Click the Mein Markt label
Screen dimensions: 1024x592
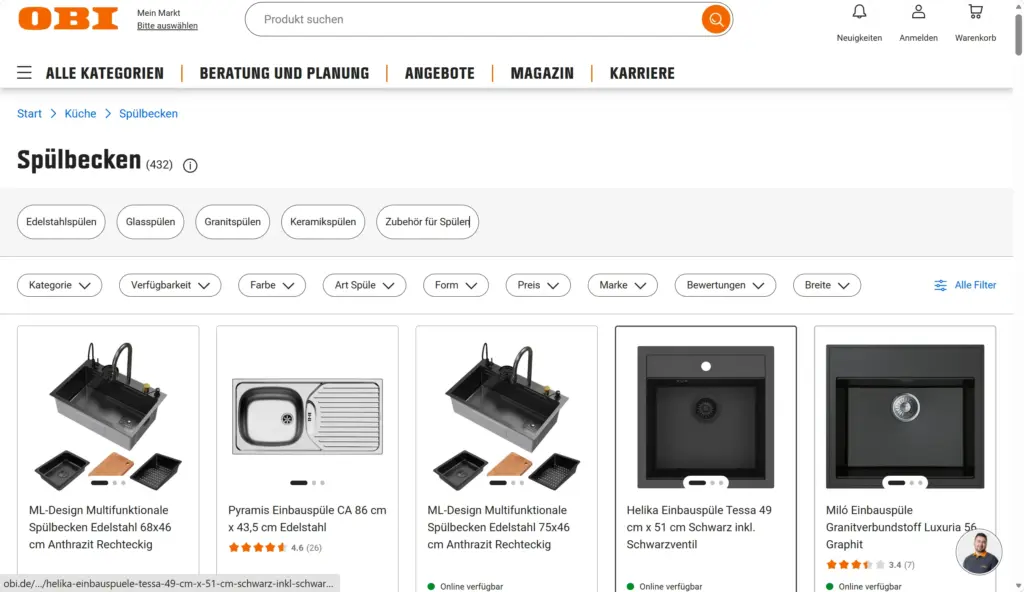(159, 12)
